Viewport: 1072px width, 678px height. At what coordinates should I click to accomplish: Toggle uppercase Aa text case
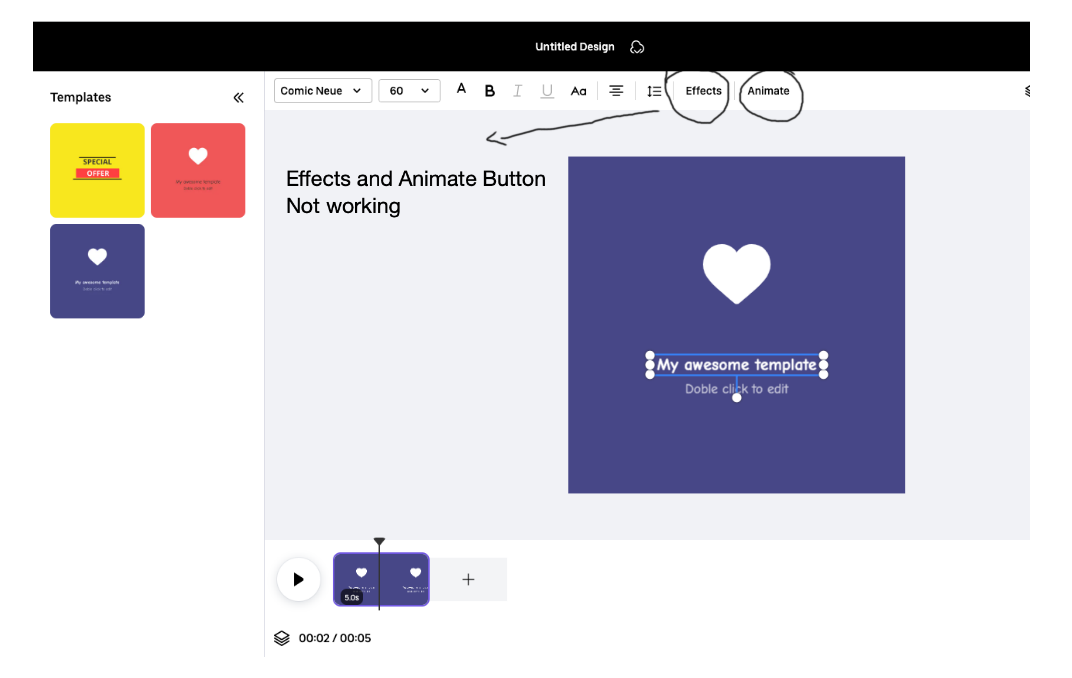point(578,91)
